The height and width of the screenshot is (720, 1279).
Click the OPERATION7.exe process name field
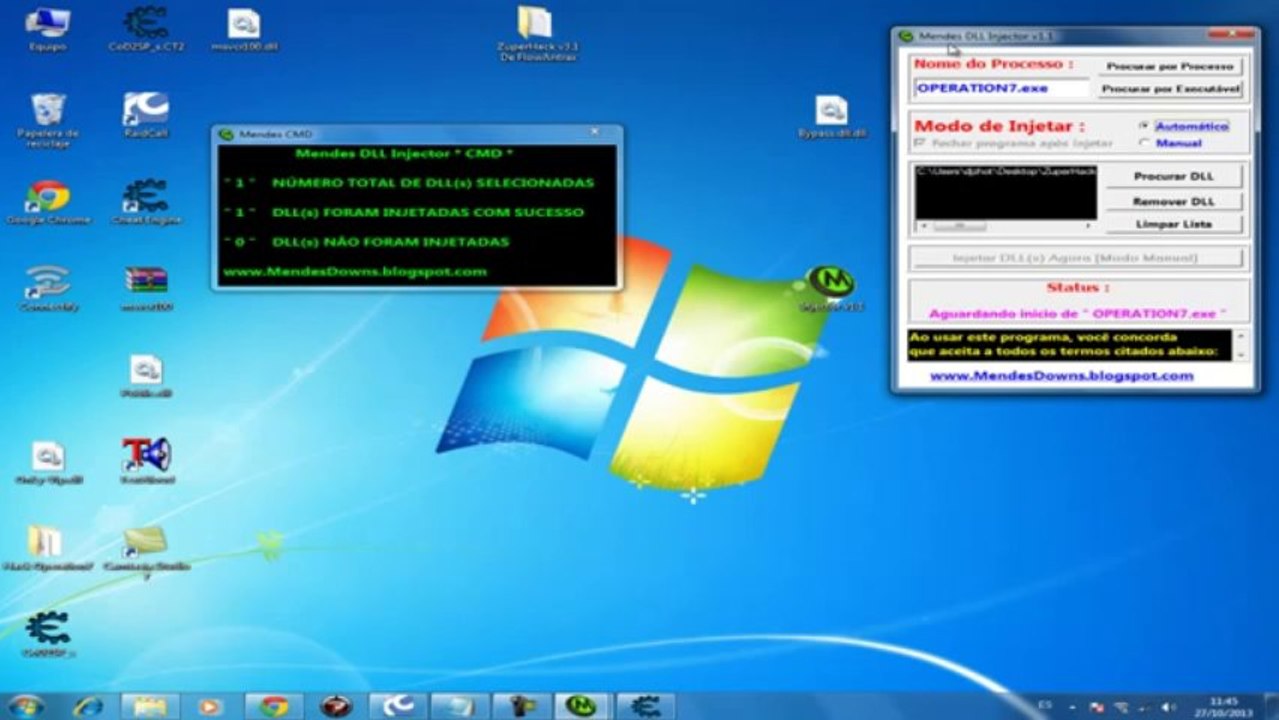1001,88
